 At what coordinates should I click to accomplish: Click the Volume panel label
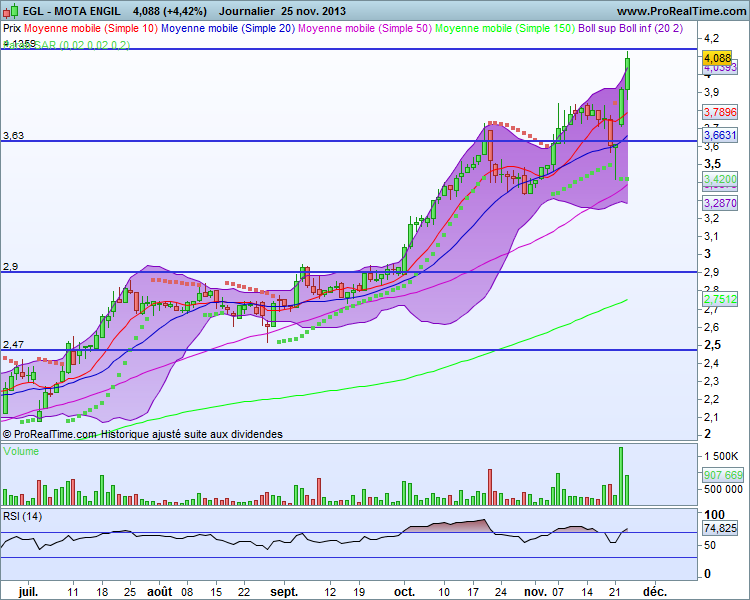tap(21, 451)
